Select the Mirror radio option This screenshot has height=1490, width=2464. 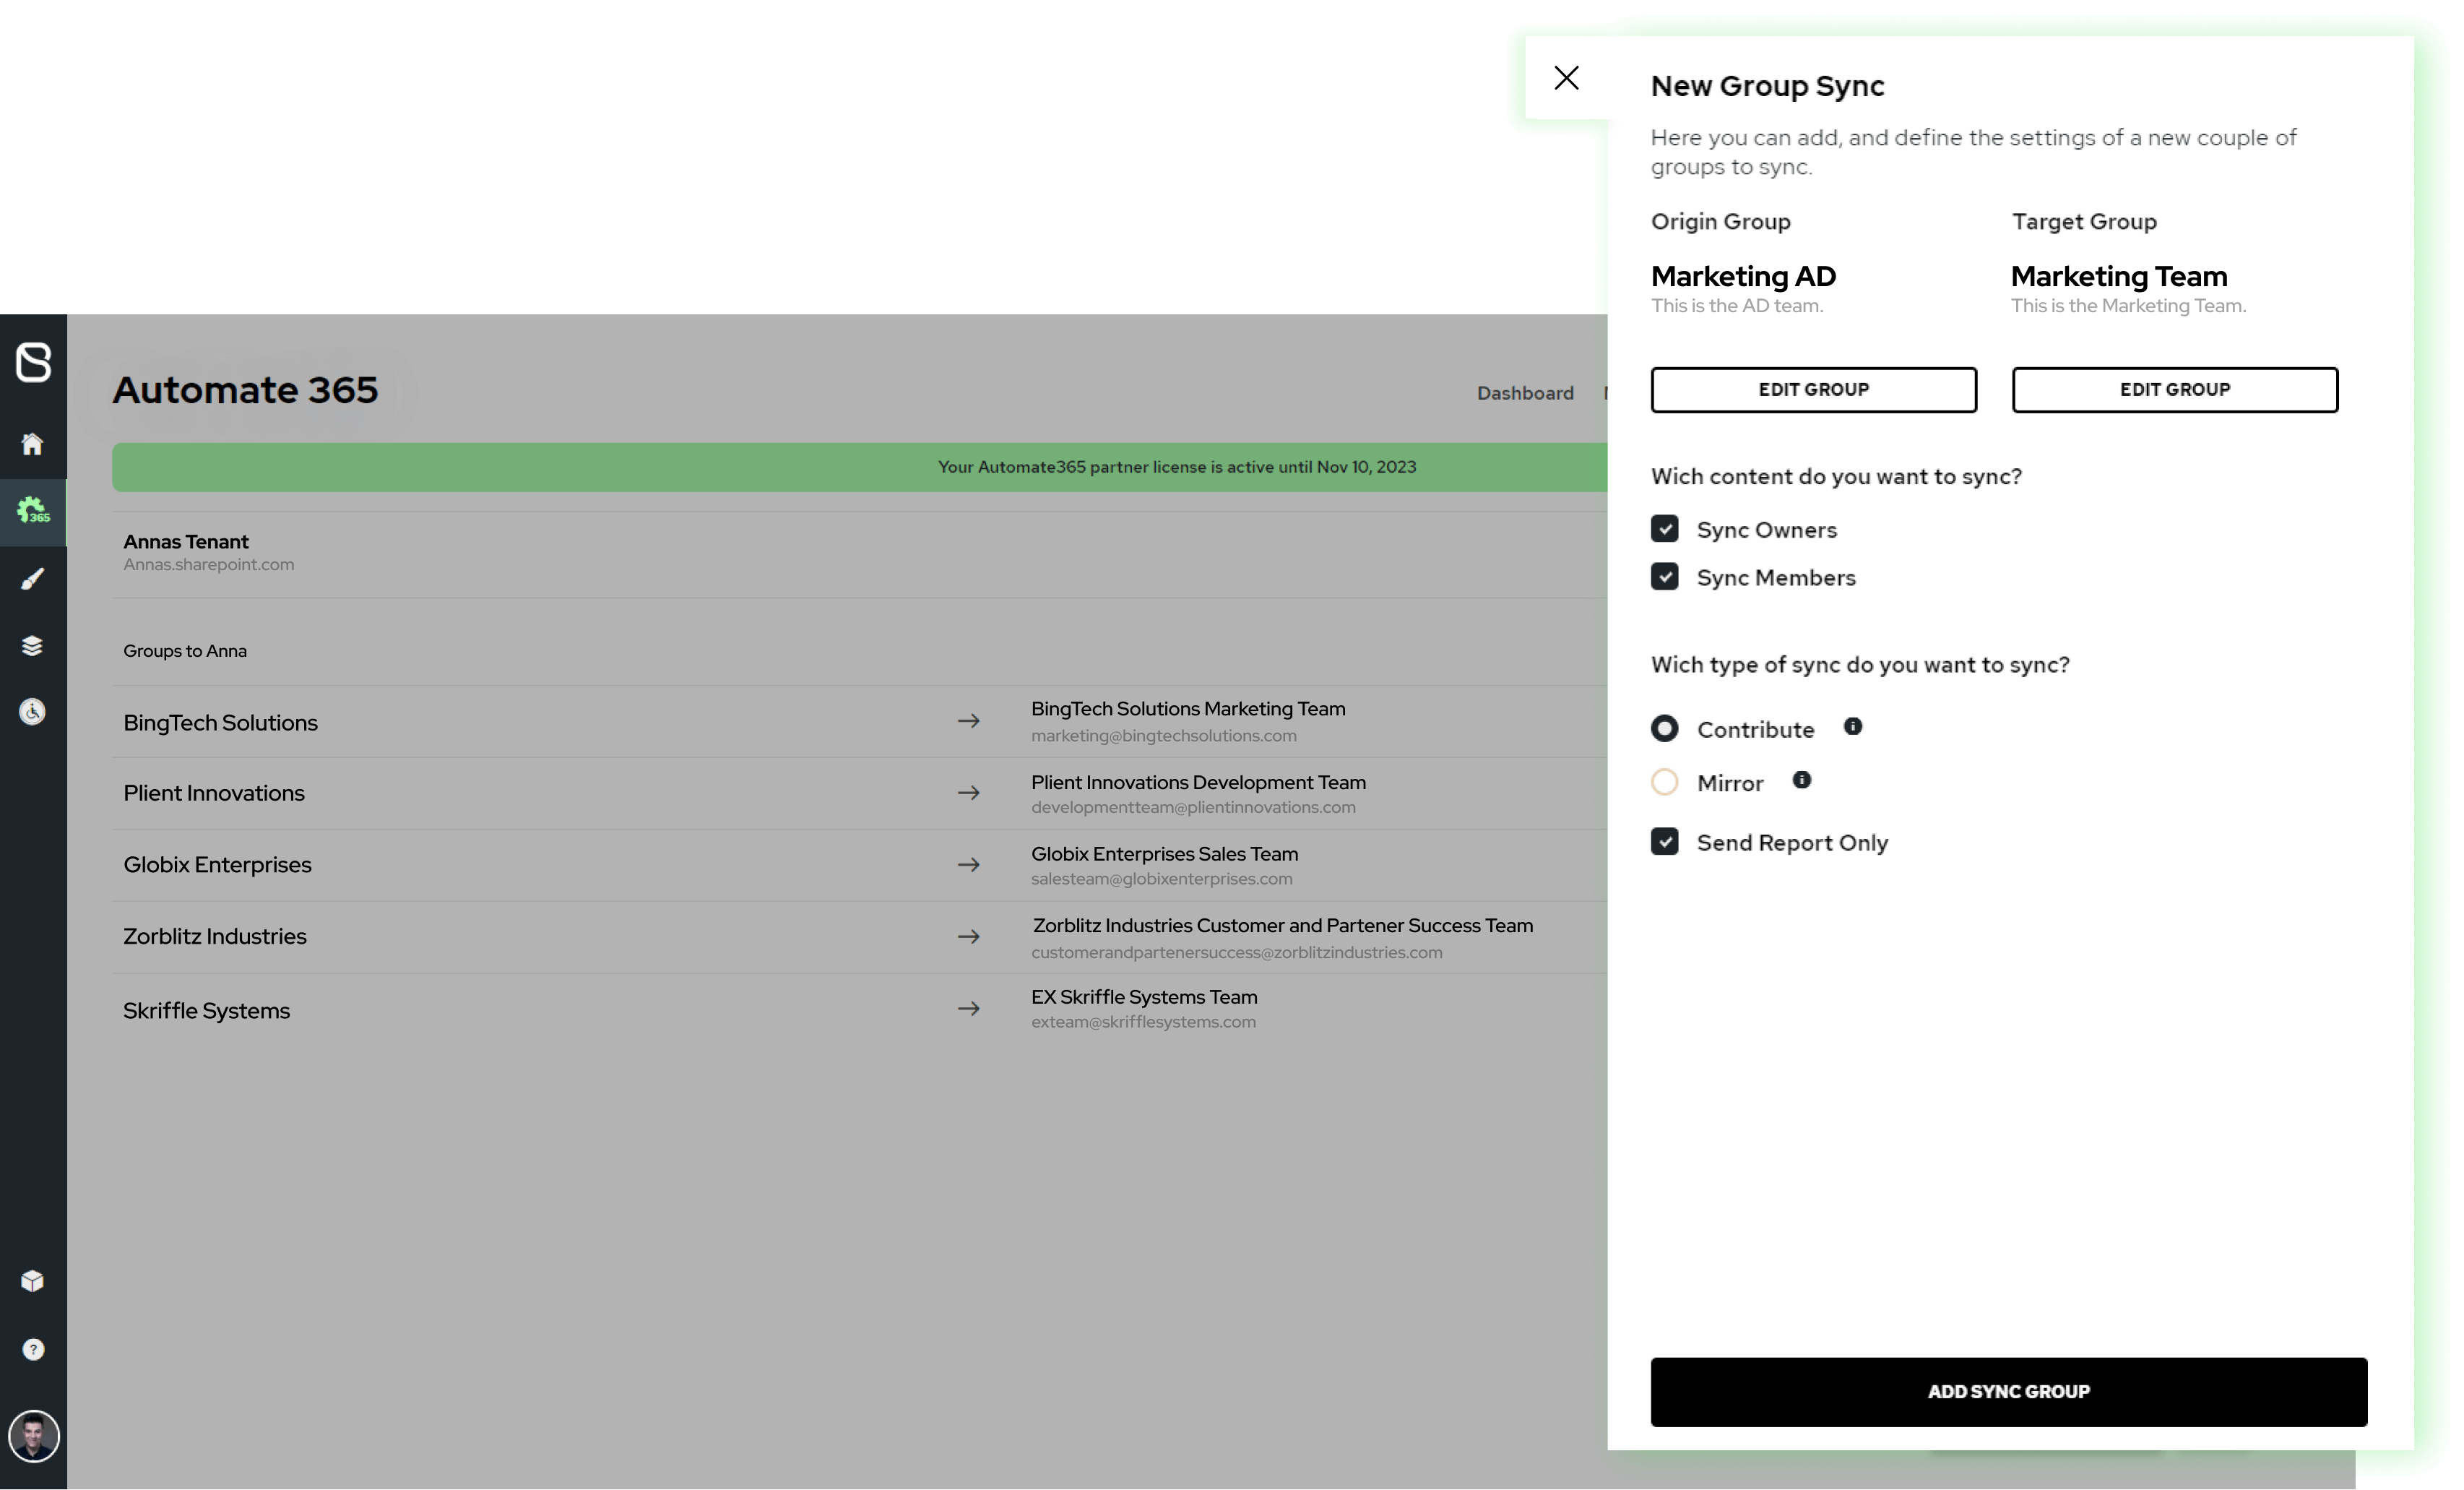1665,782
